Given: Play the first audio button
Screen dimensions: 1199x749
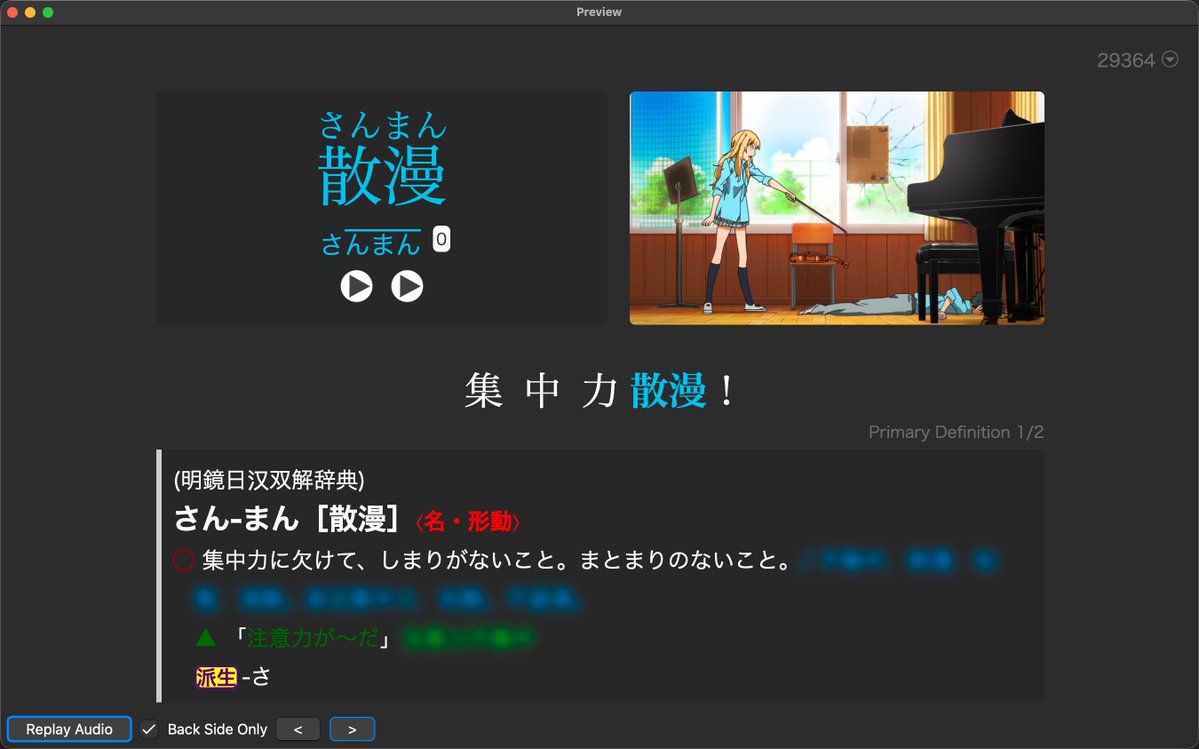Looking at the screenshot, I should point(356,286).
